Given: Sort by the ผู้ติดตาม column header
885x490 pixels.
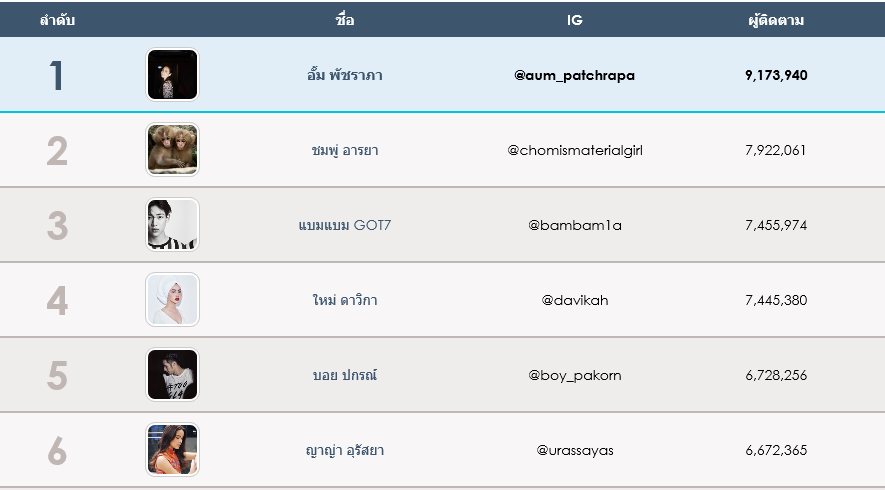Looking at the screenshot, I should pos(776,20).
